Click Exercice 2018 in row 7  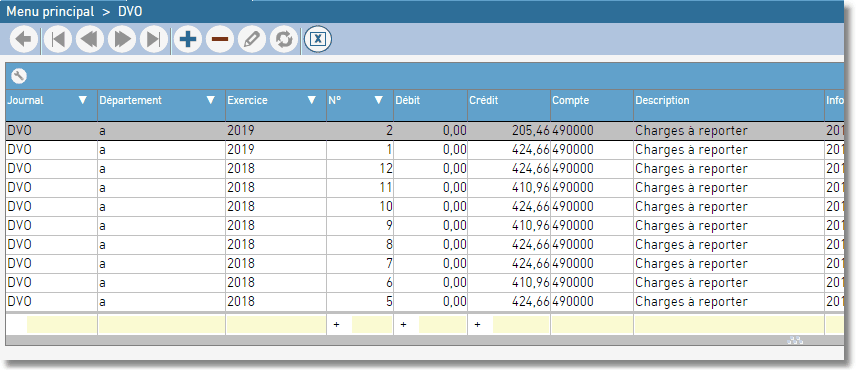(241, 264)
